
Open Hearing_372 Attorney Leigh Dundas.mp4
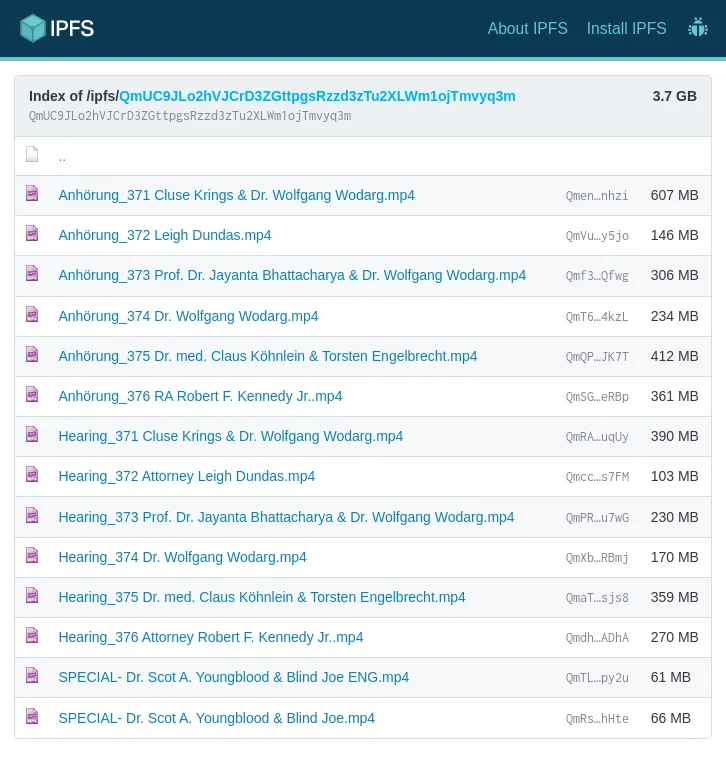186,476
